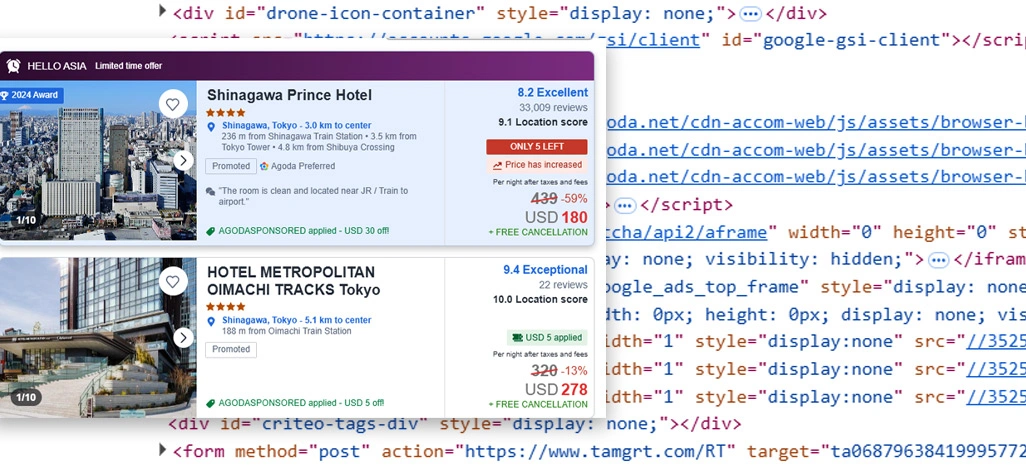Click the google_ads_top_frame attribute text
The image size is (1026, 466).
705,287
